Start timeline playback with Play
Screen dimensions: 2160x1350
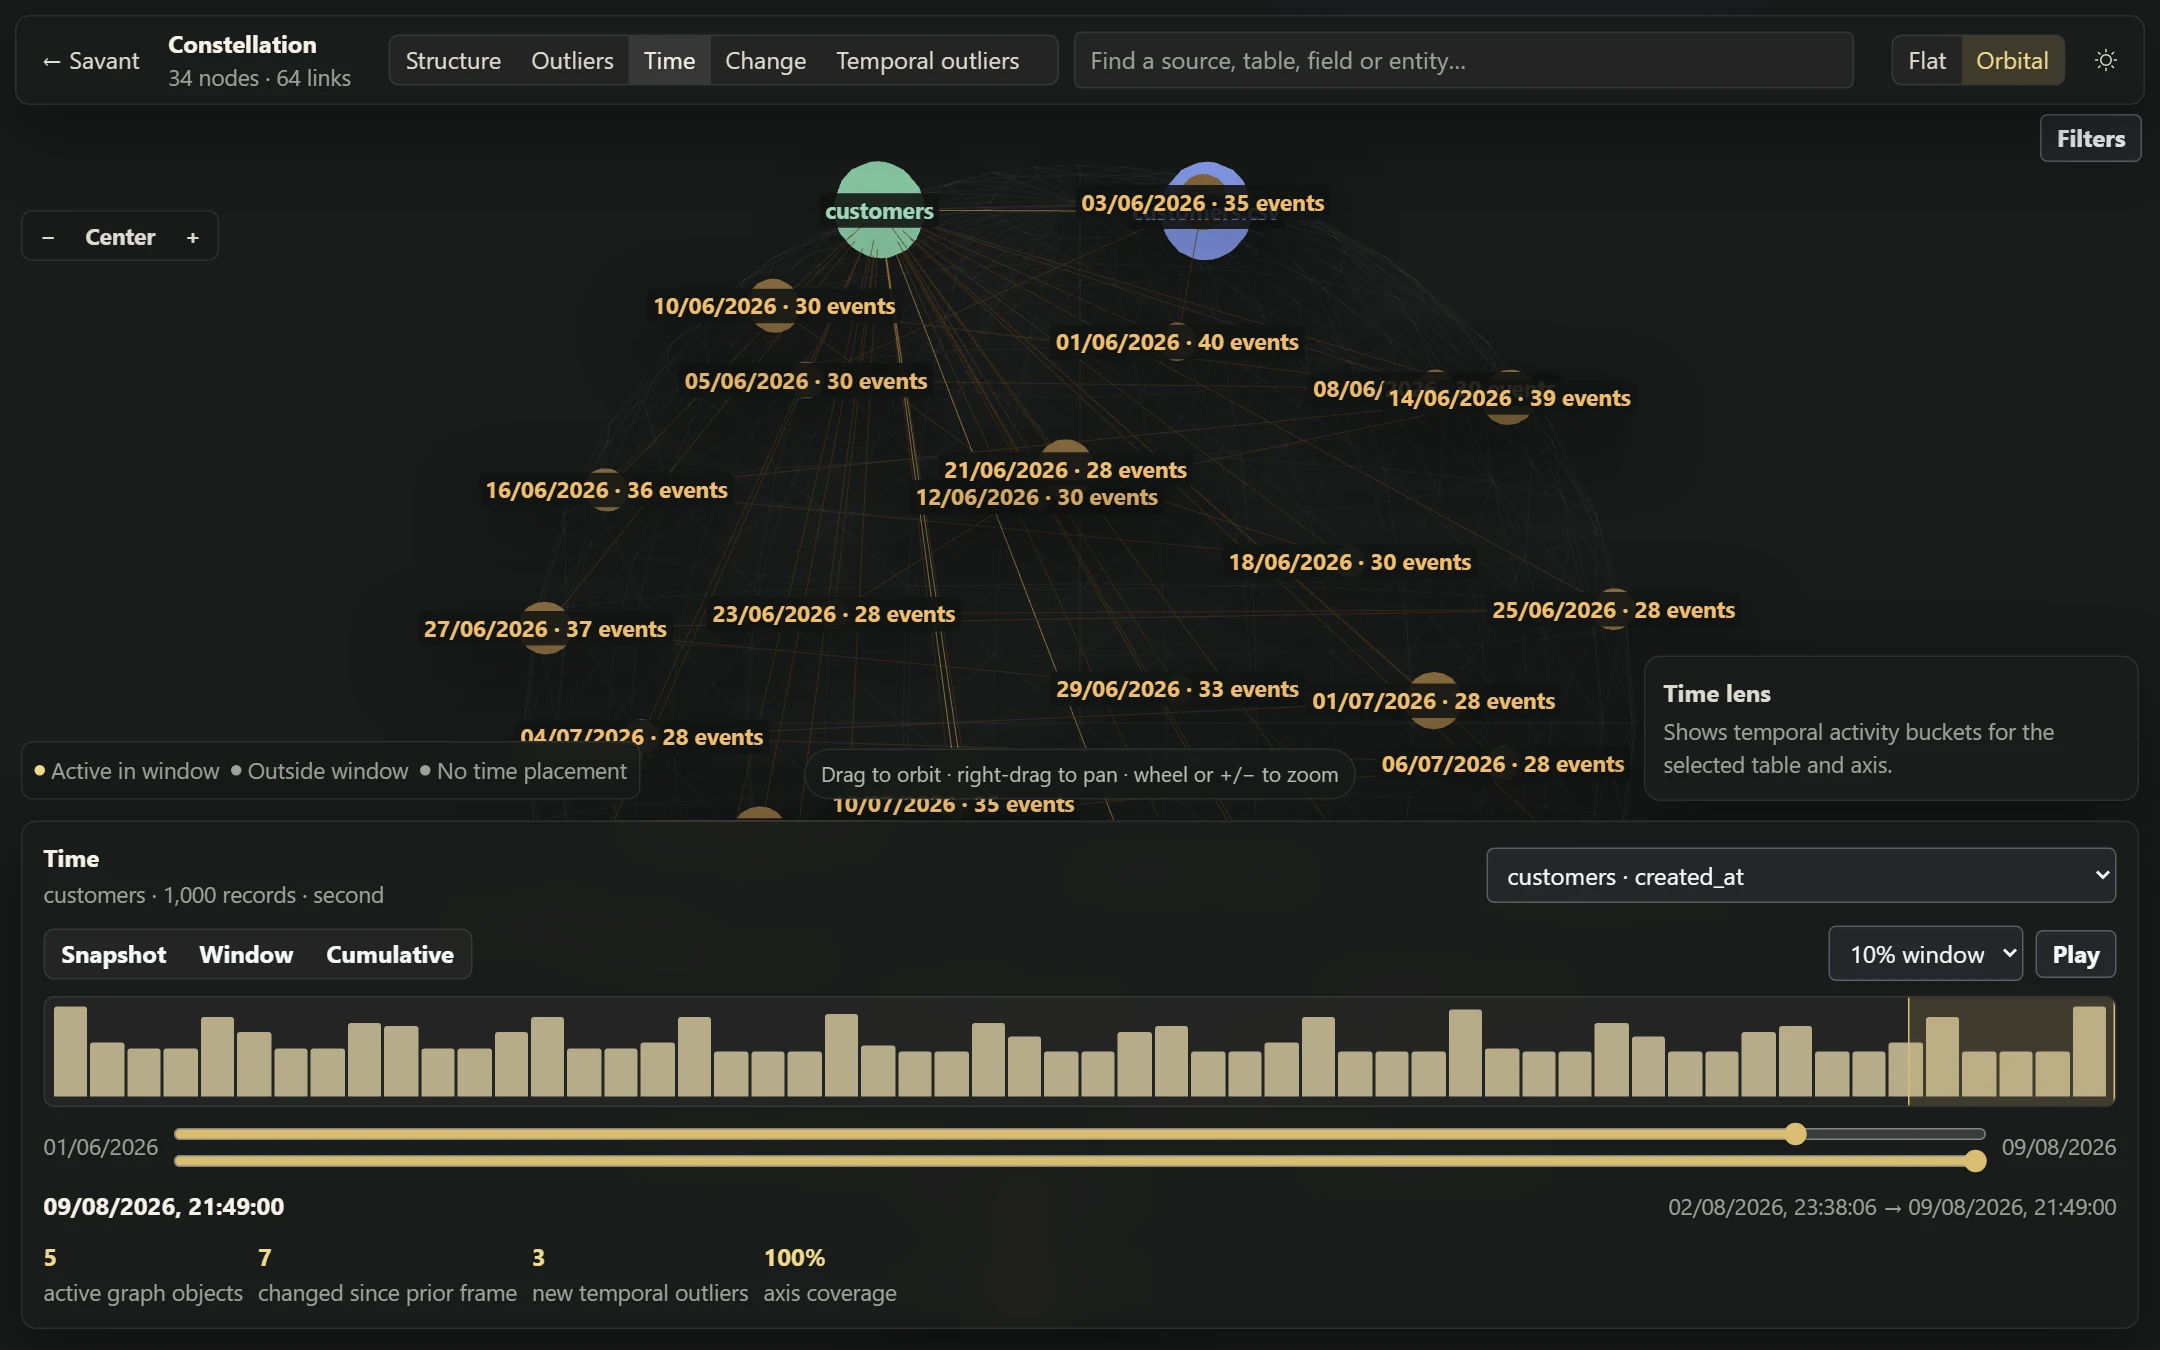2075,955
